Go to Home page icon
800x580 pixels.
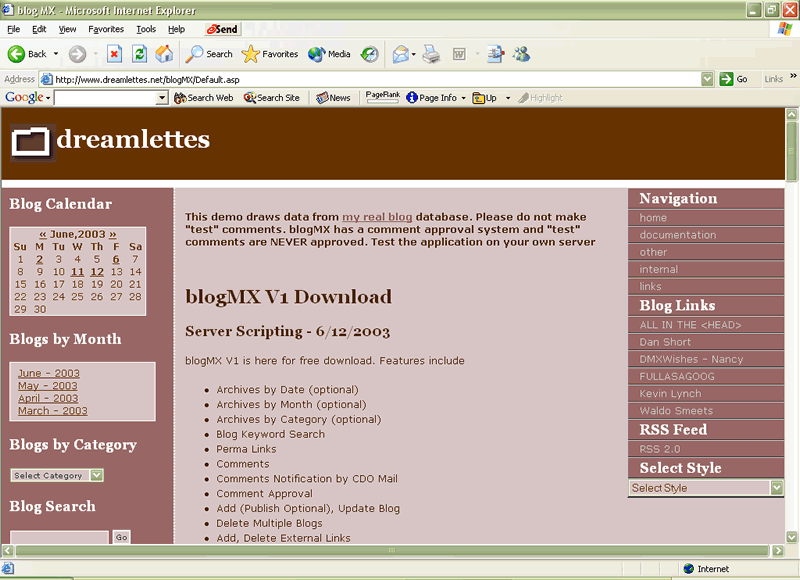click(x=164, y=54)
